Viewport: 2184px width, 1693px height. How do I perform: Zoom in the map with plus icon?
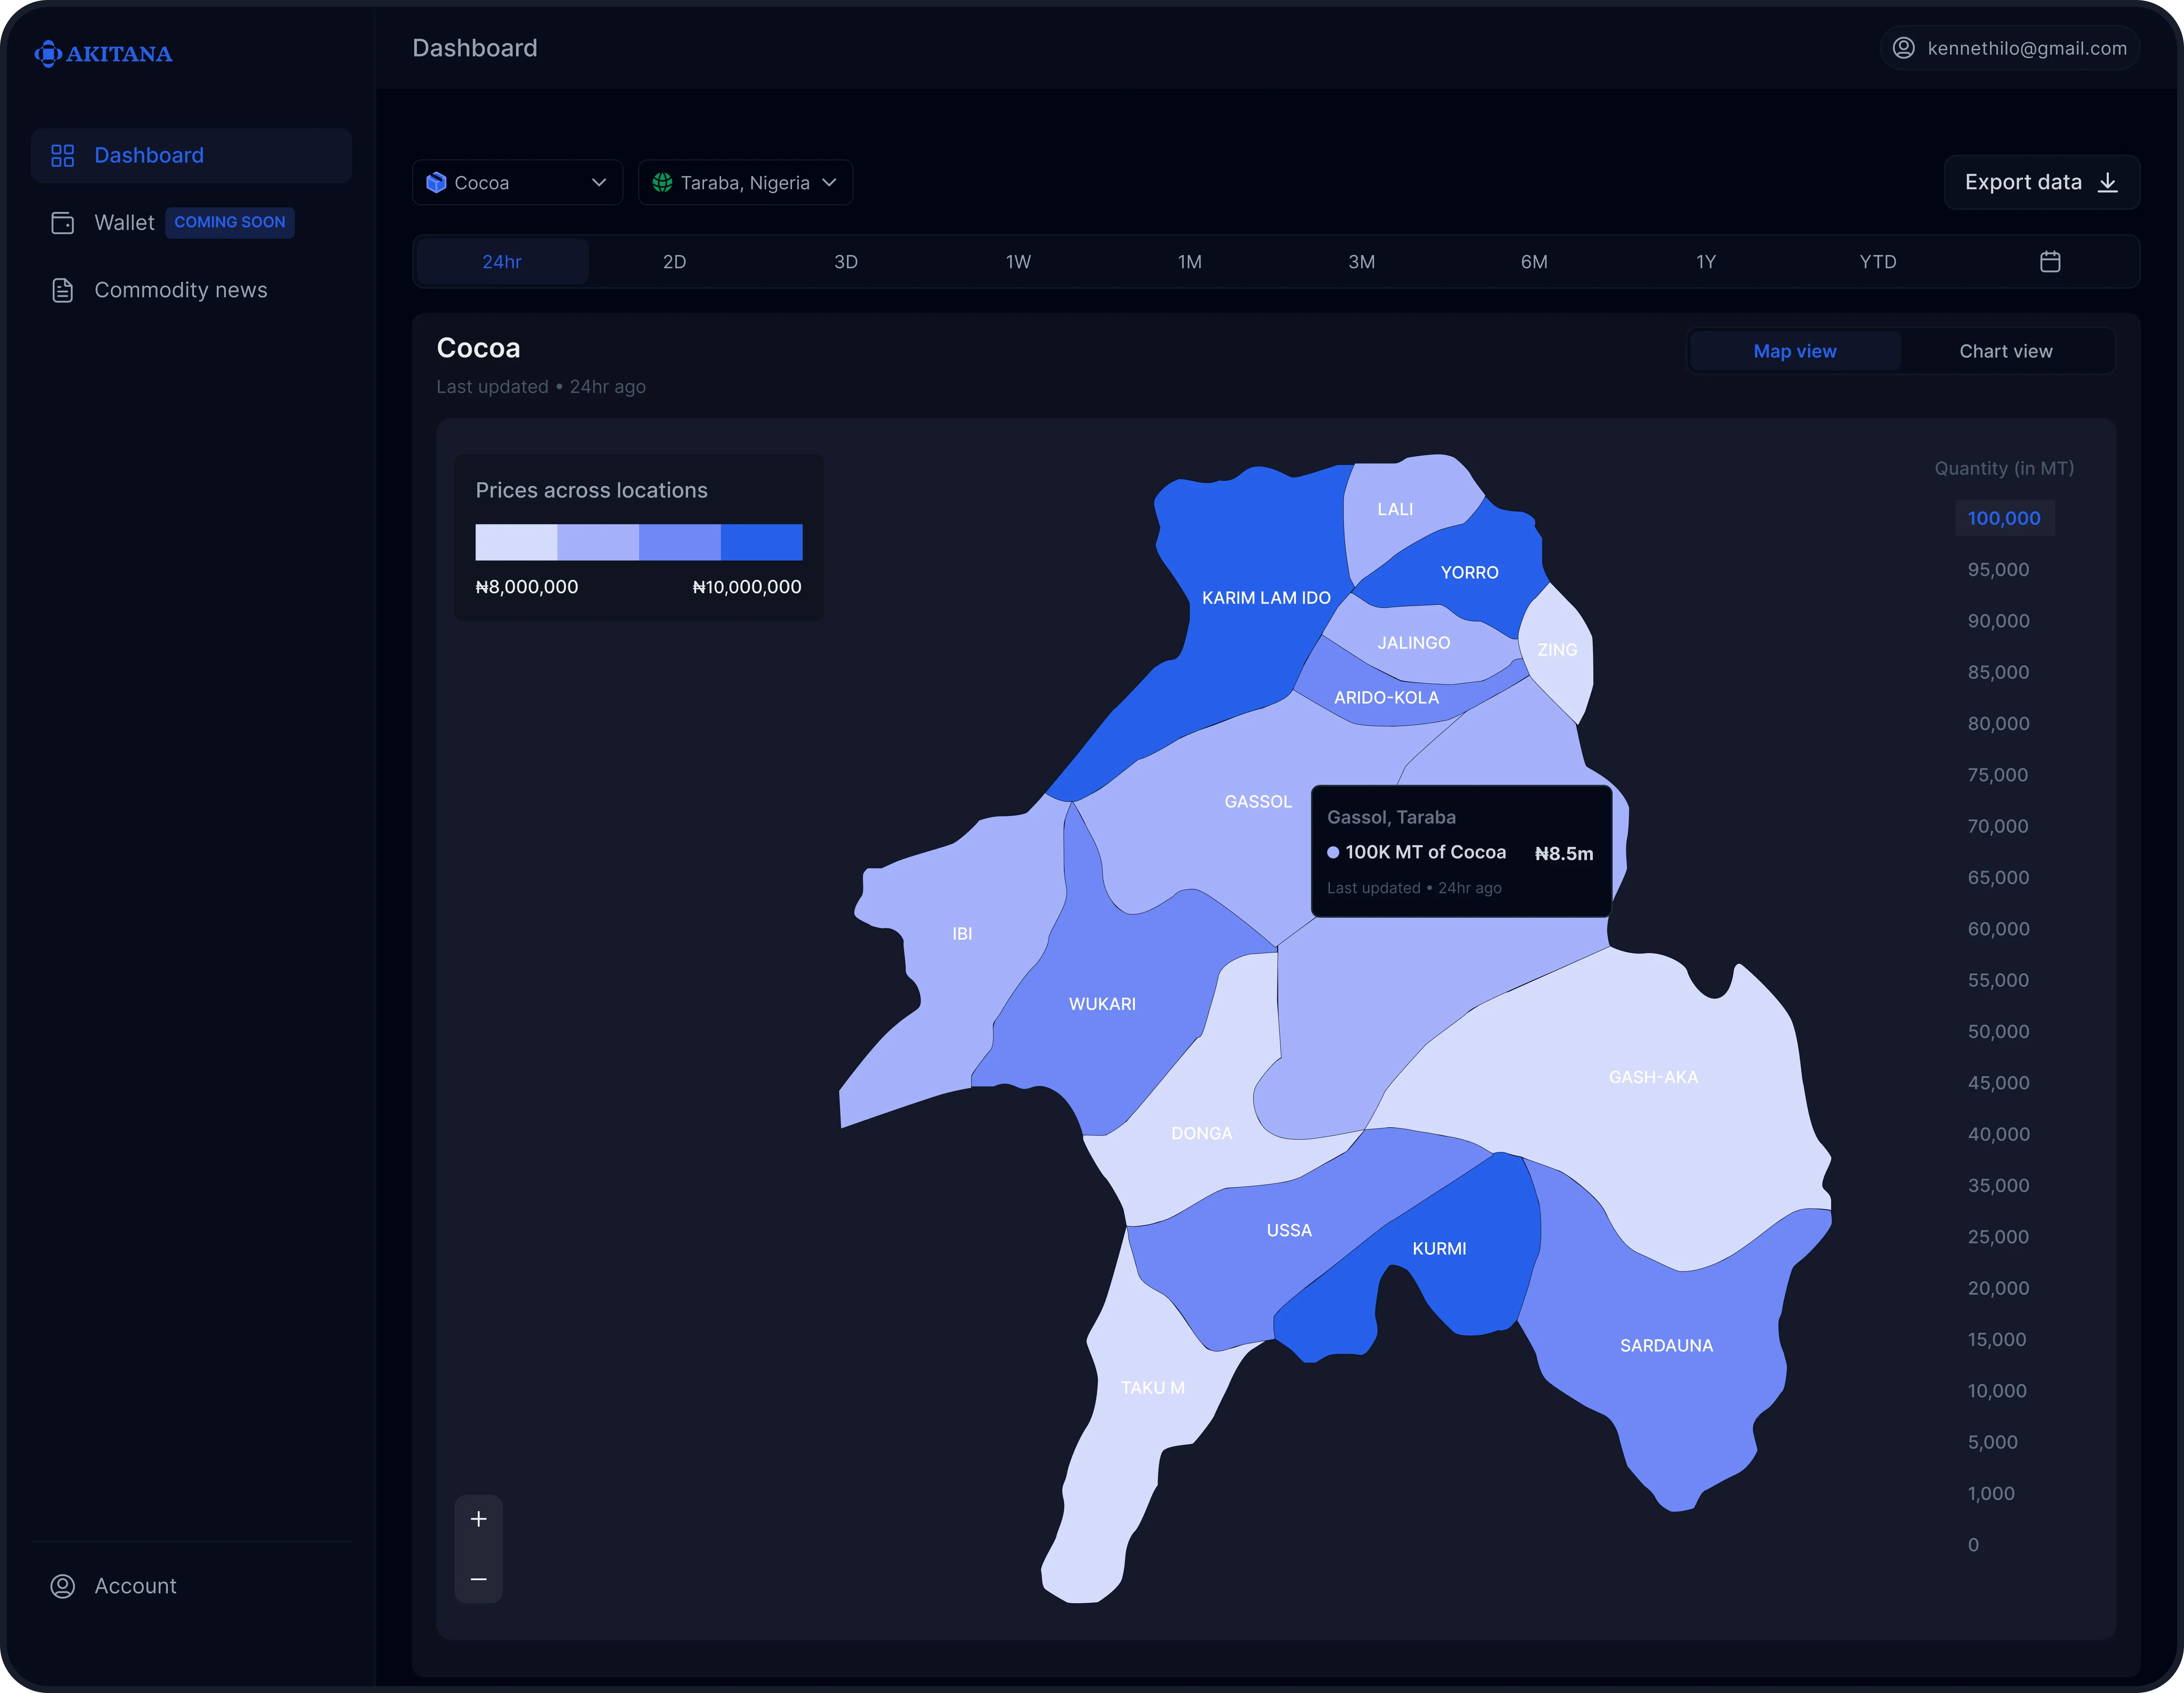click(x=479, y=1519)
